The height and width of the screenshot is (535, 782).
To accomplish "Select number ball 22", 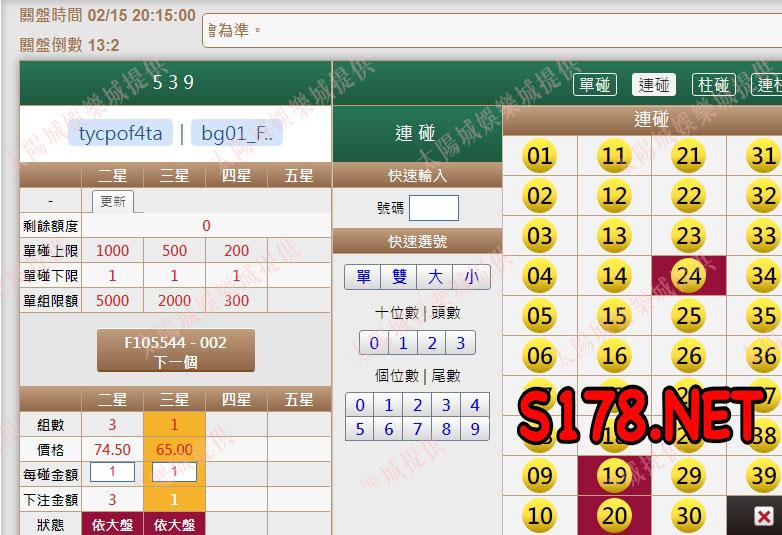I will [689, 196].
